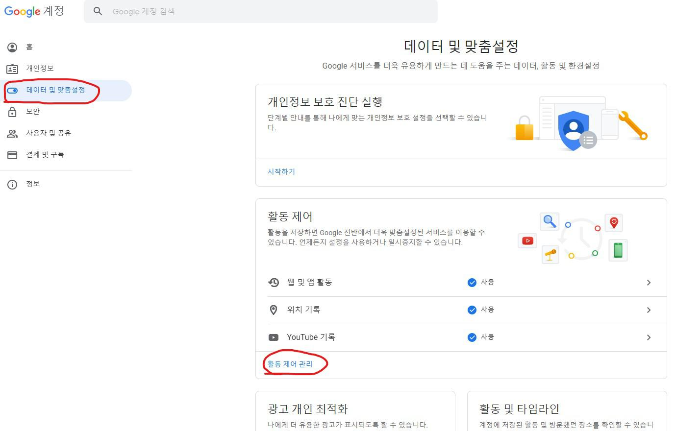Open the 홈 sidebar item
This screenshot has width=700, height=431.
tap(66, 47)
